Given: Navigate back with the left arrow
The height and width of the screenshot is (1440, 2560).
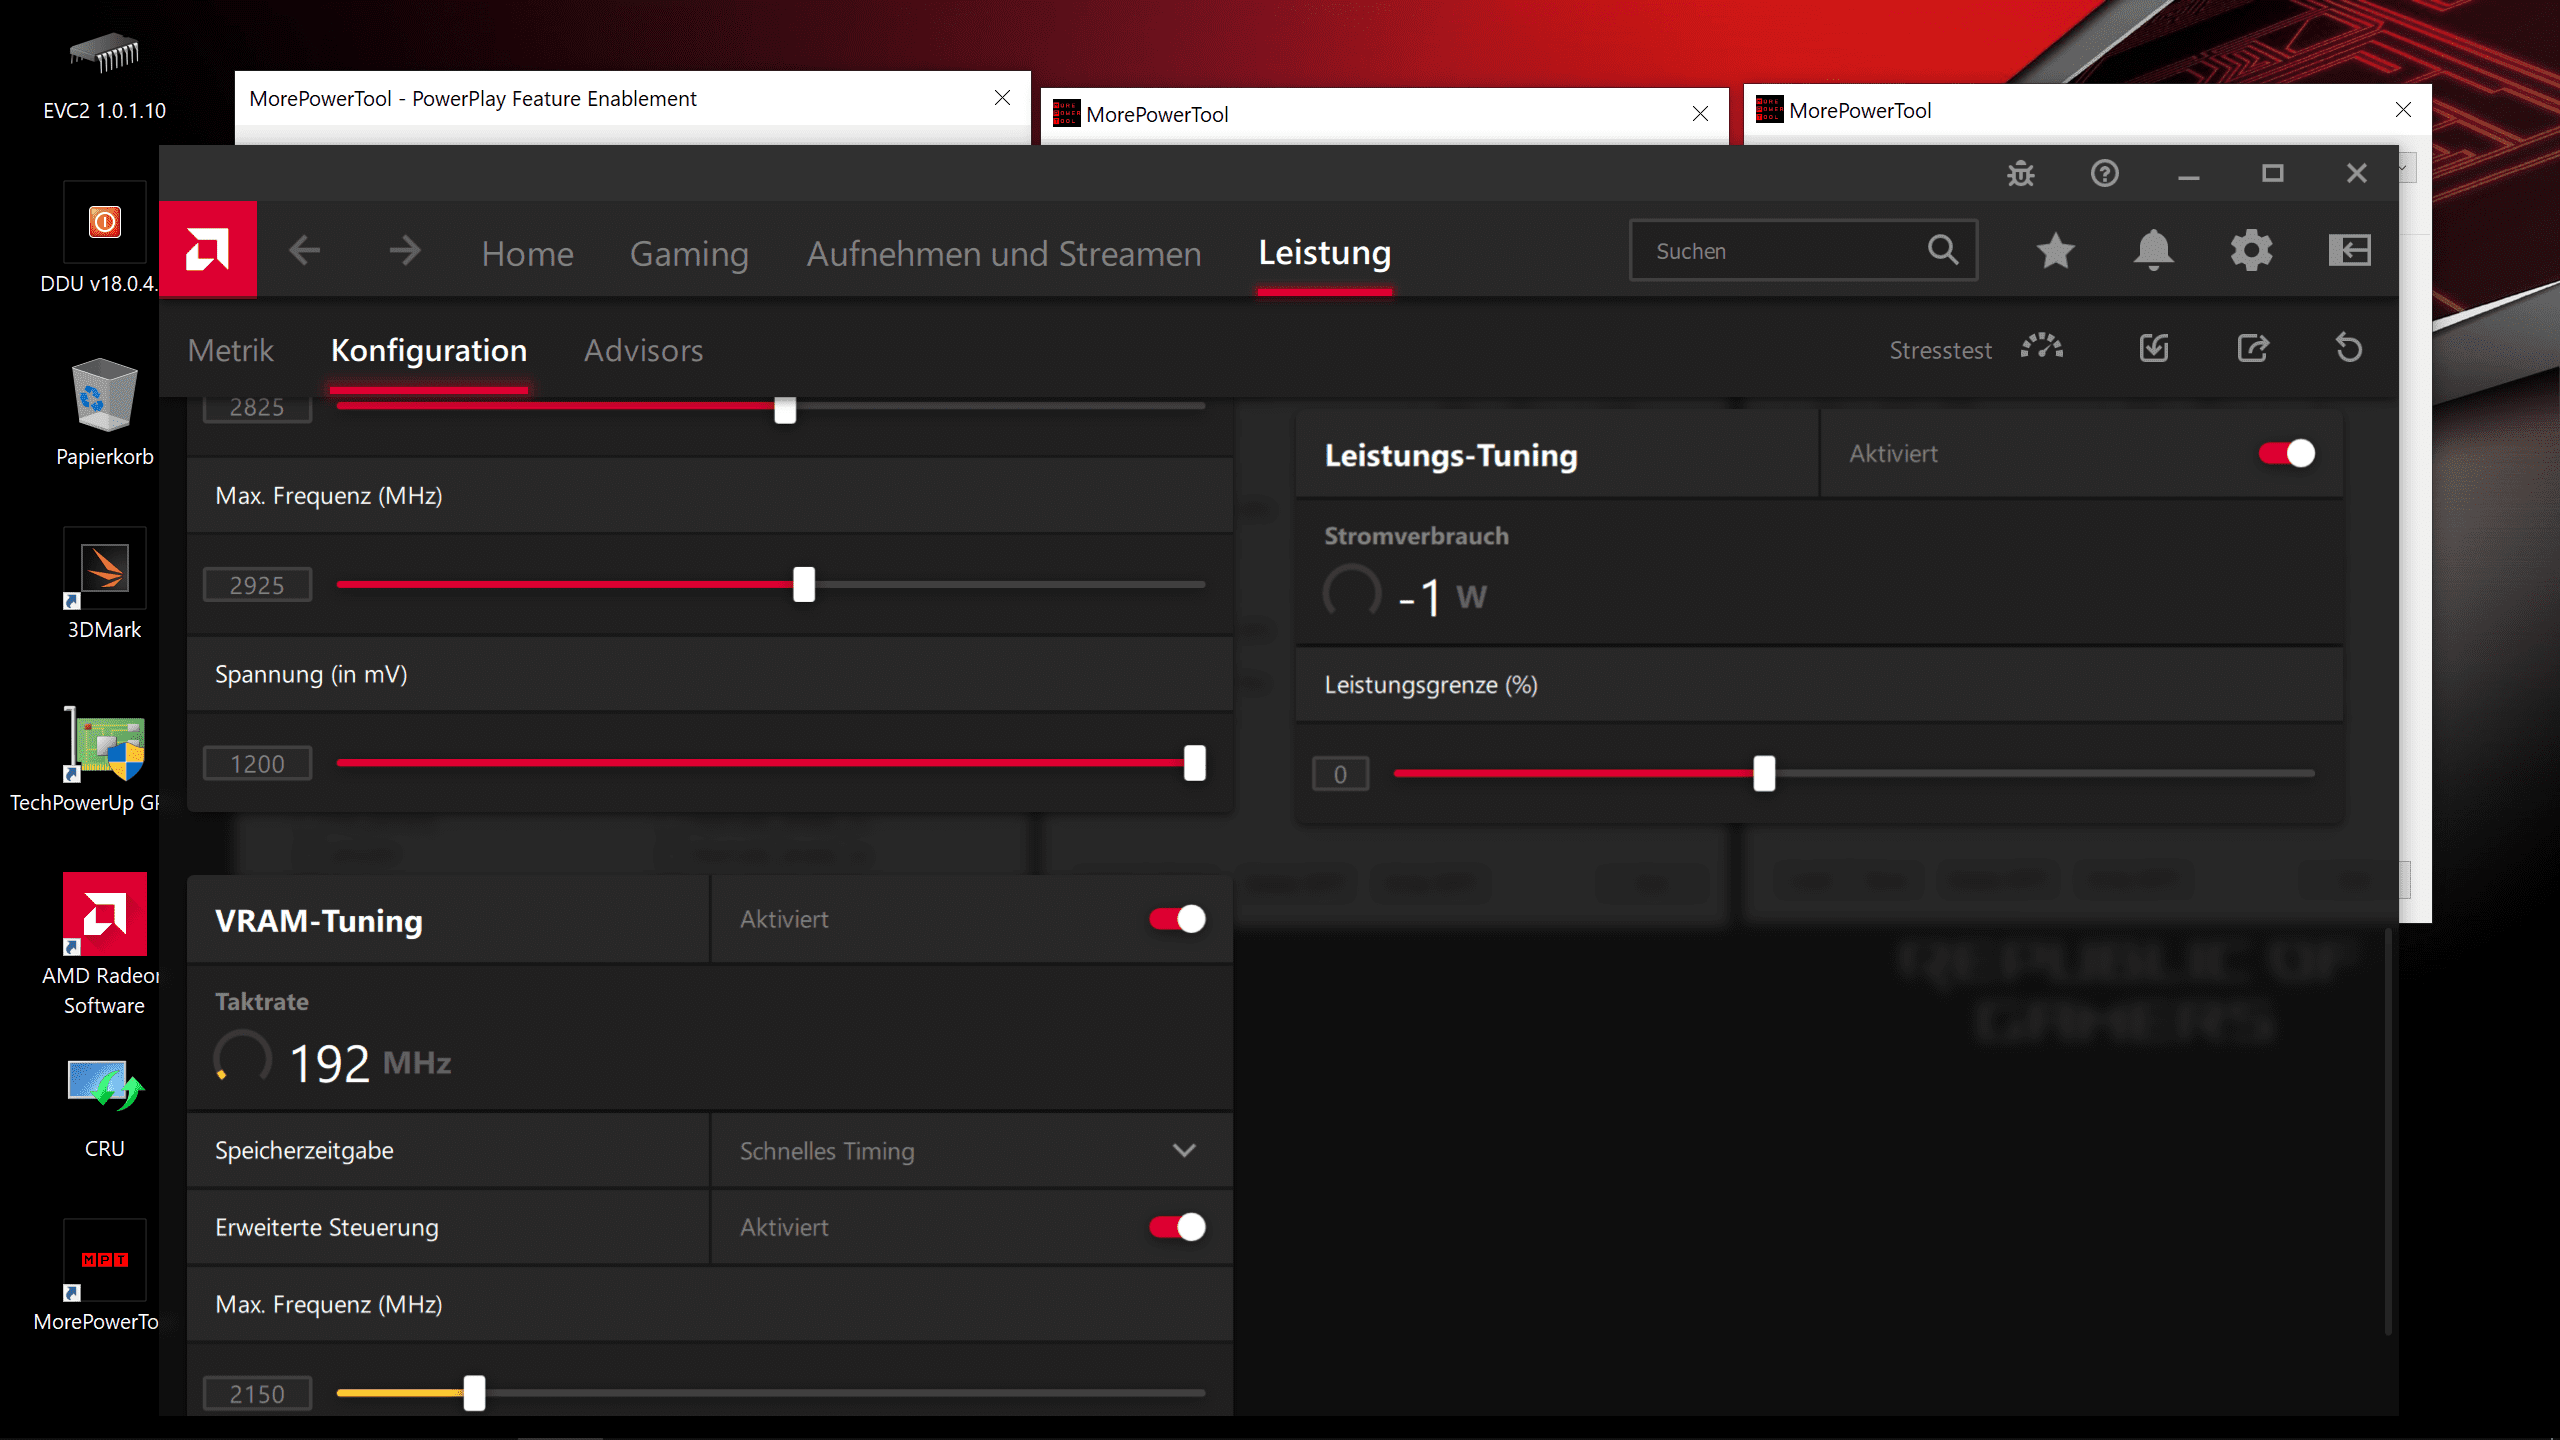Looking at the screenshot, I should pos(305,251).
